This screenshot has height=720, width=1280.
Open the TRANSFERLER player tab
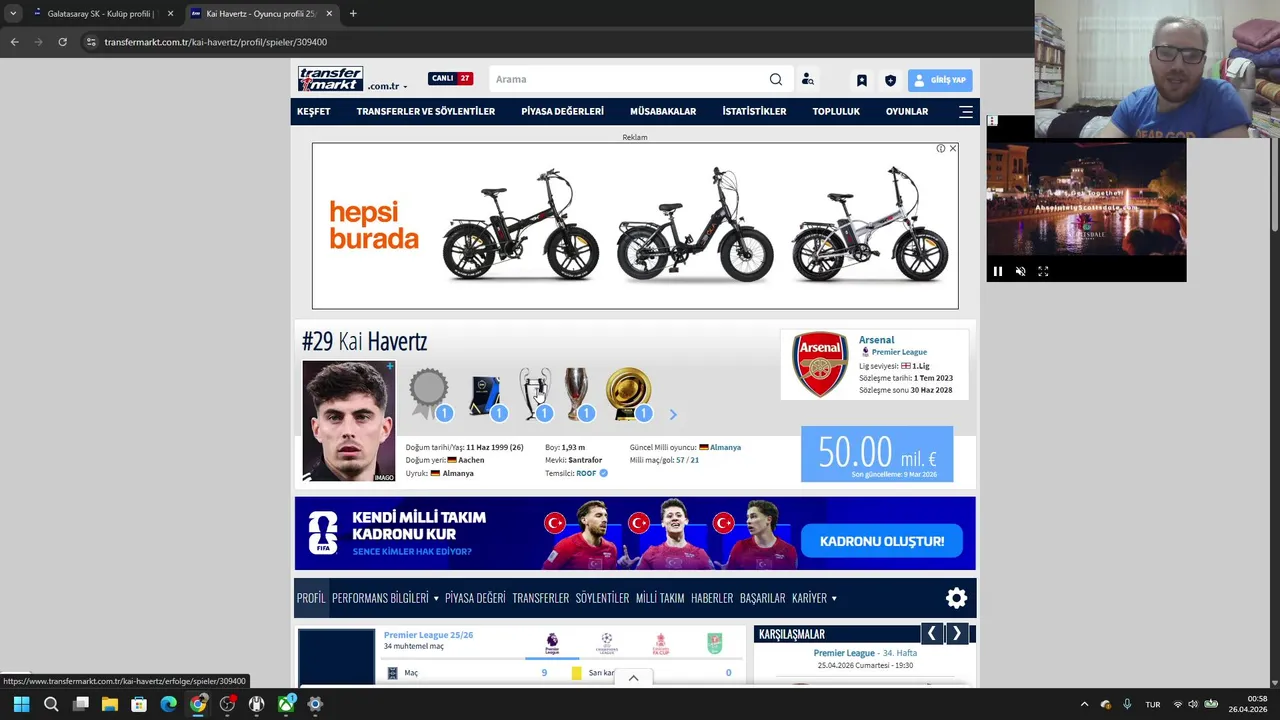pos(540,598)
